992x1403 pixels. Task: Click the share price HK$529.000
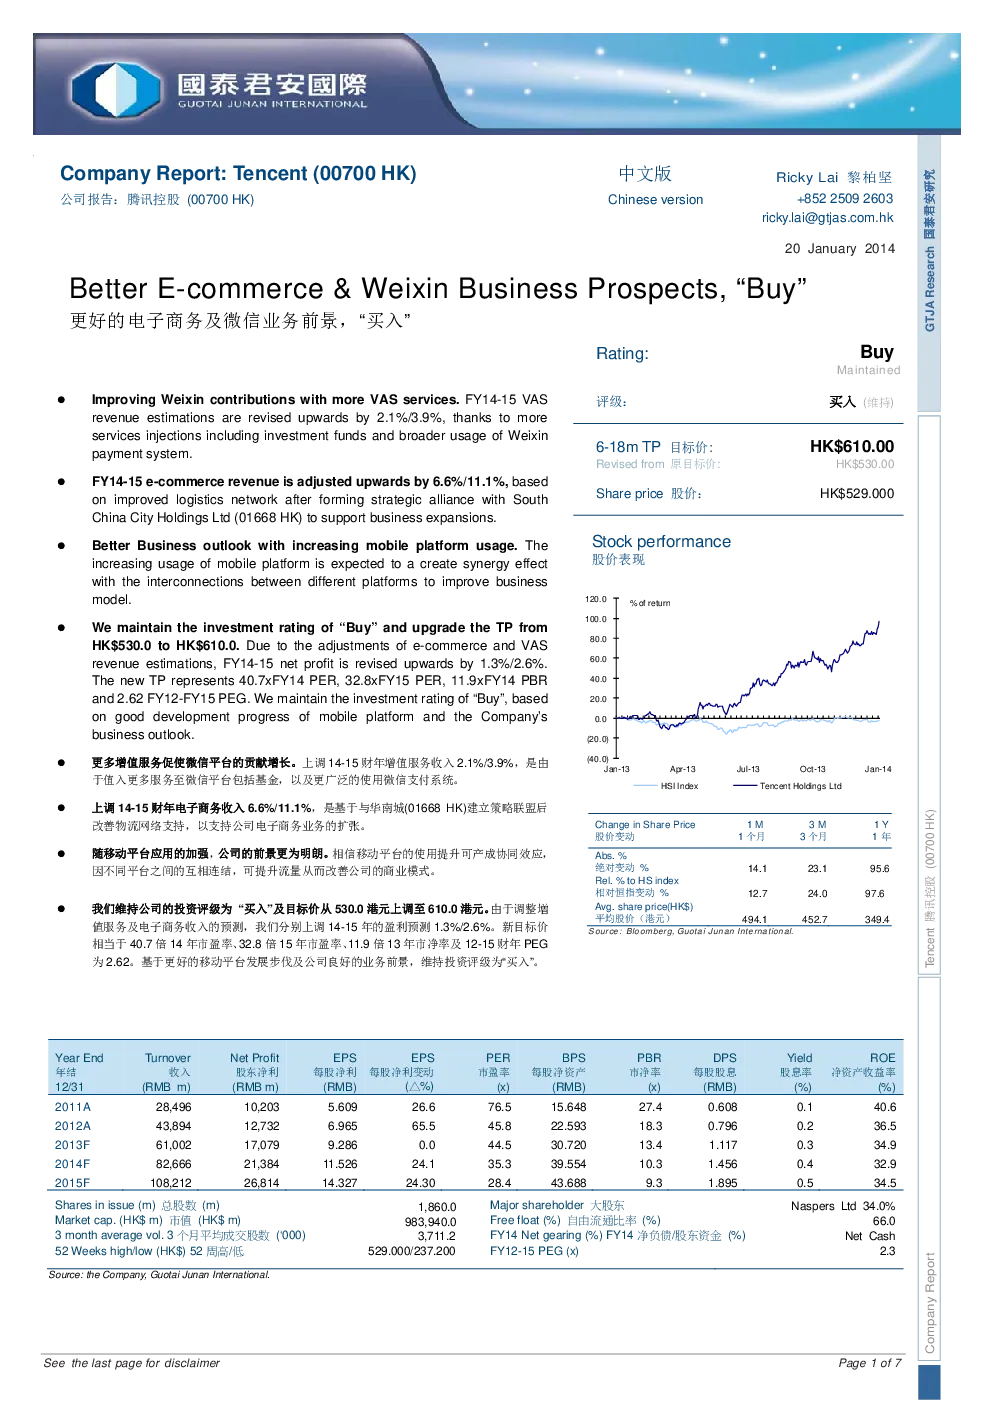857,493
